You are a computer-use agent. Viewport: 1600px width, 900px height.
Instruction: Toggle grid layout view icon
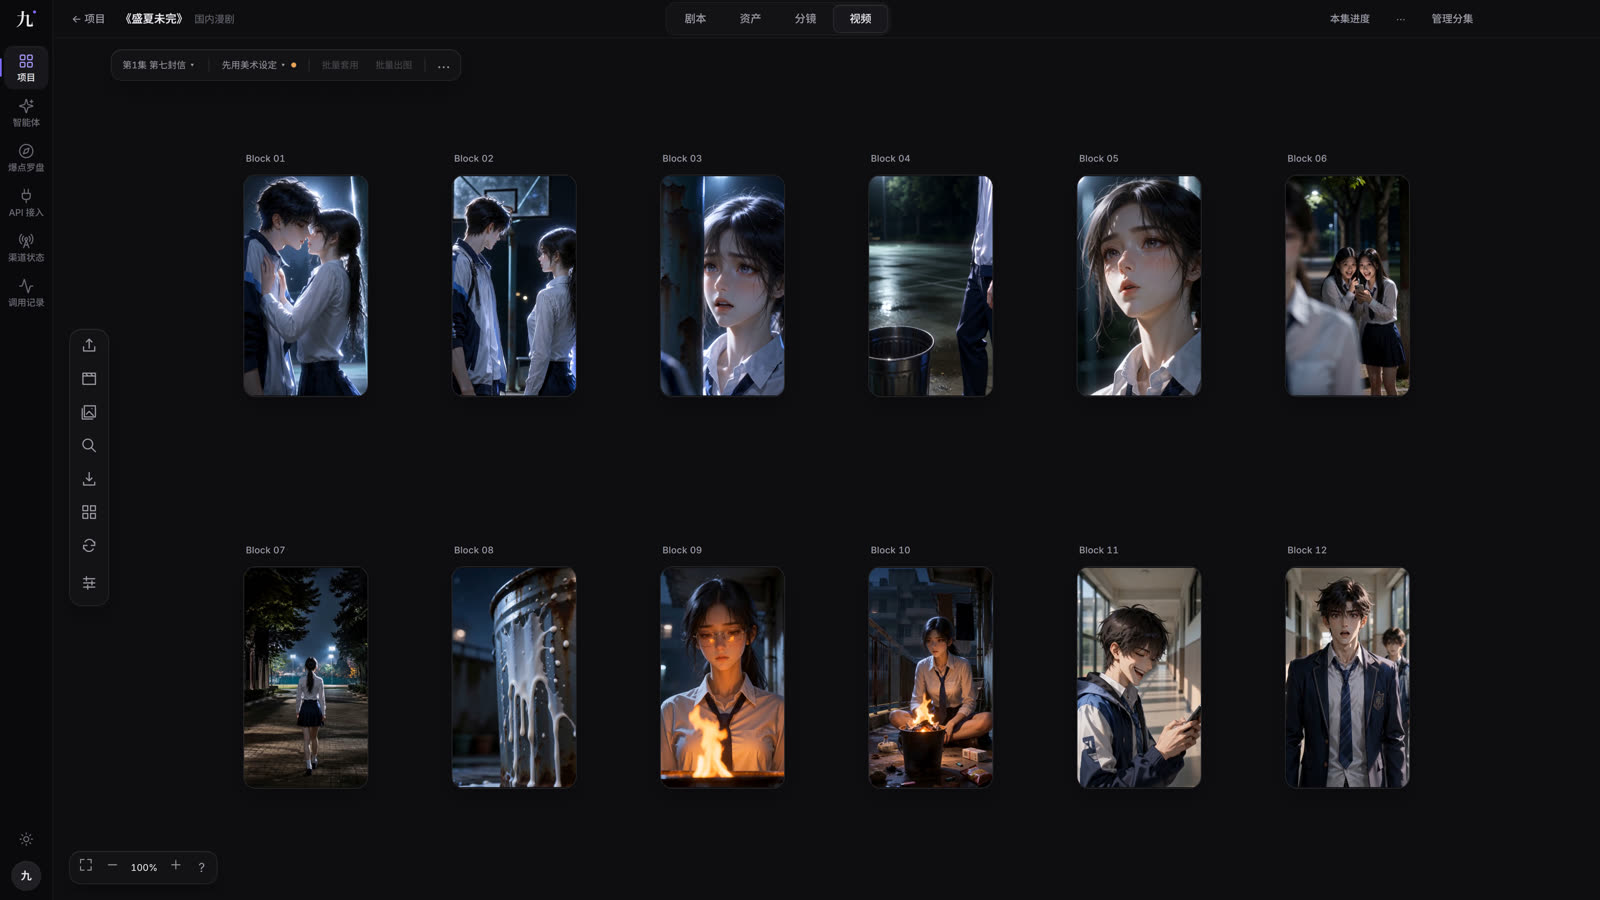(89, 512)
